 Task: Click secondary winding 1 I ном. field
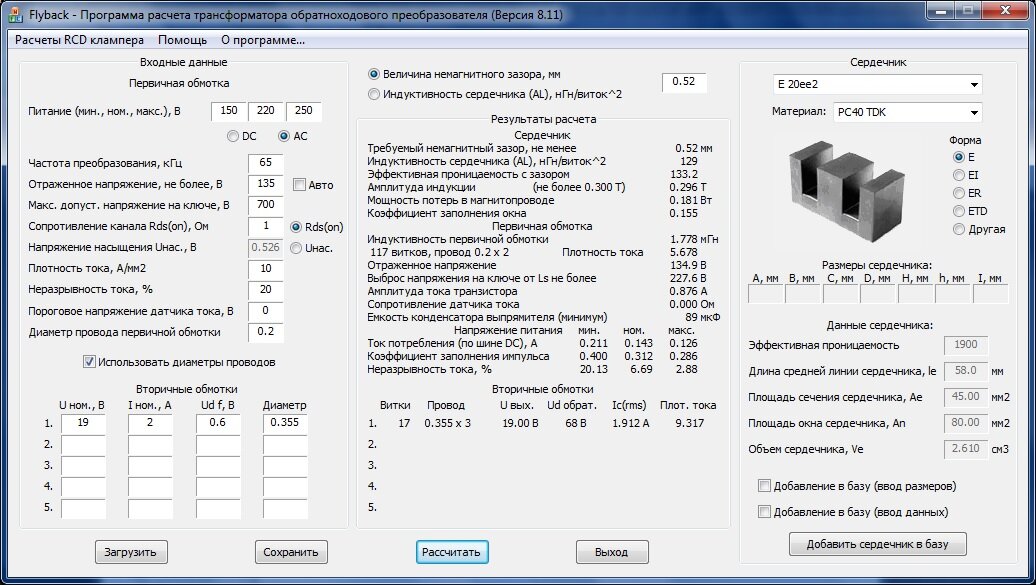[x=150, y=423]
